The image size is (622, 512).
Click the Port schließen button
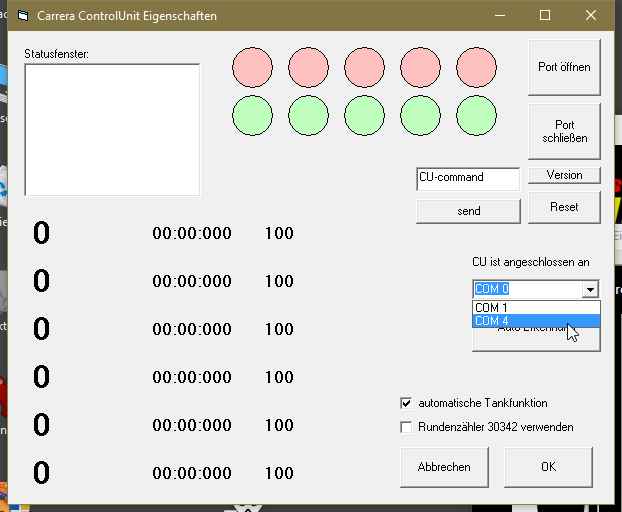pos(564,131)
